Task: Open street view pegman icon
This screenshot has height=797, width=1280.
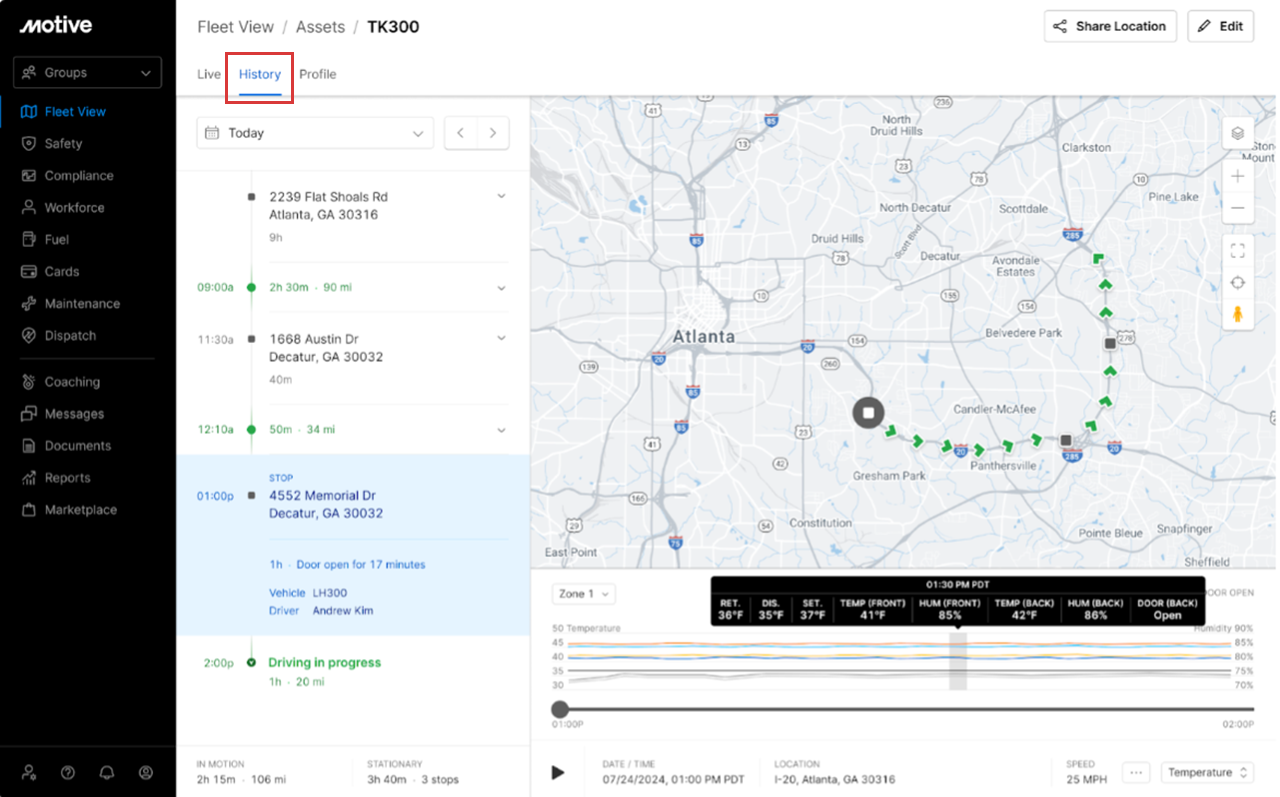Action: (1237, 314)
